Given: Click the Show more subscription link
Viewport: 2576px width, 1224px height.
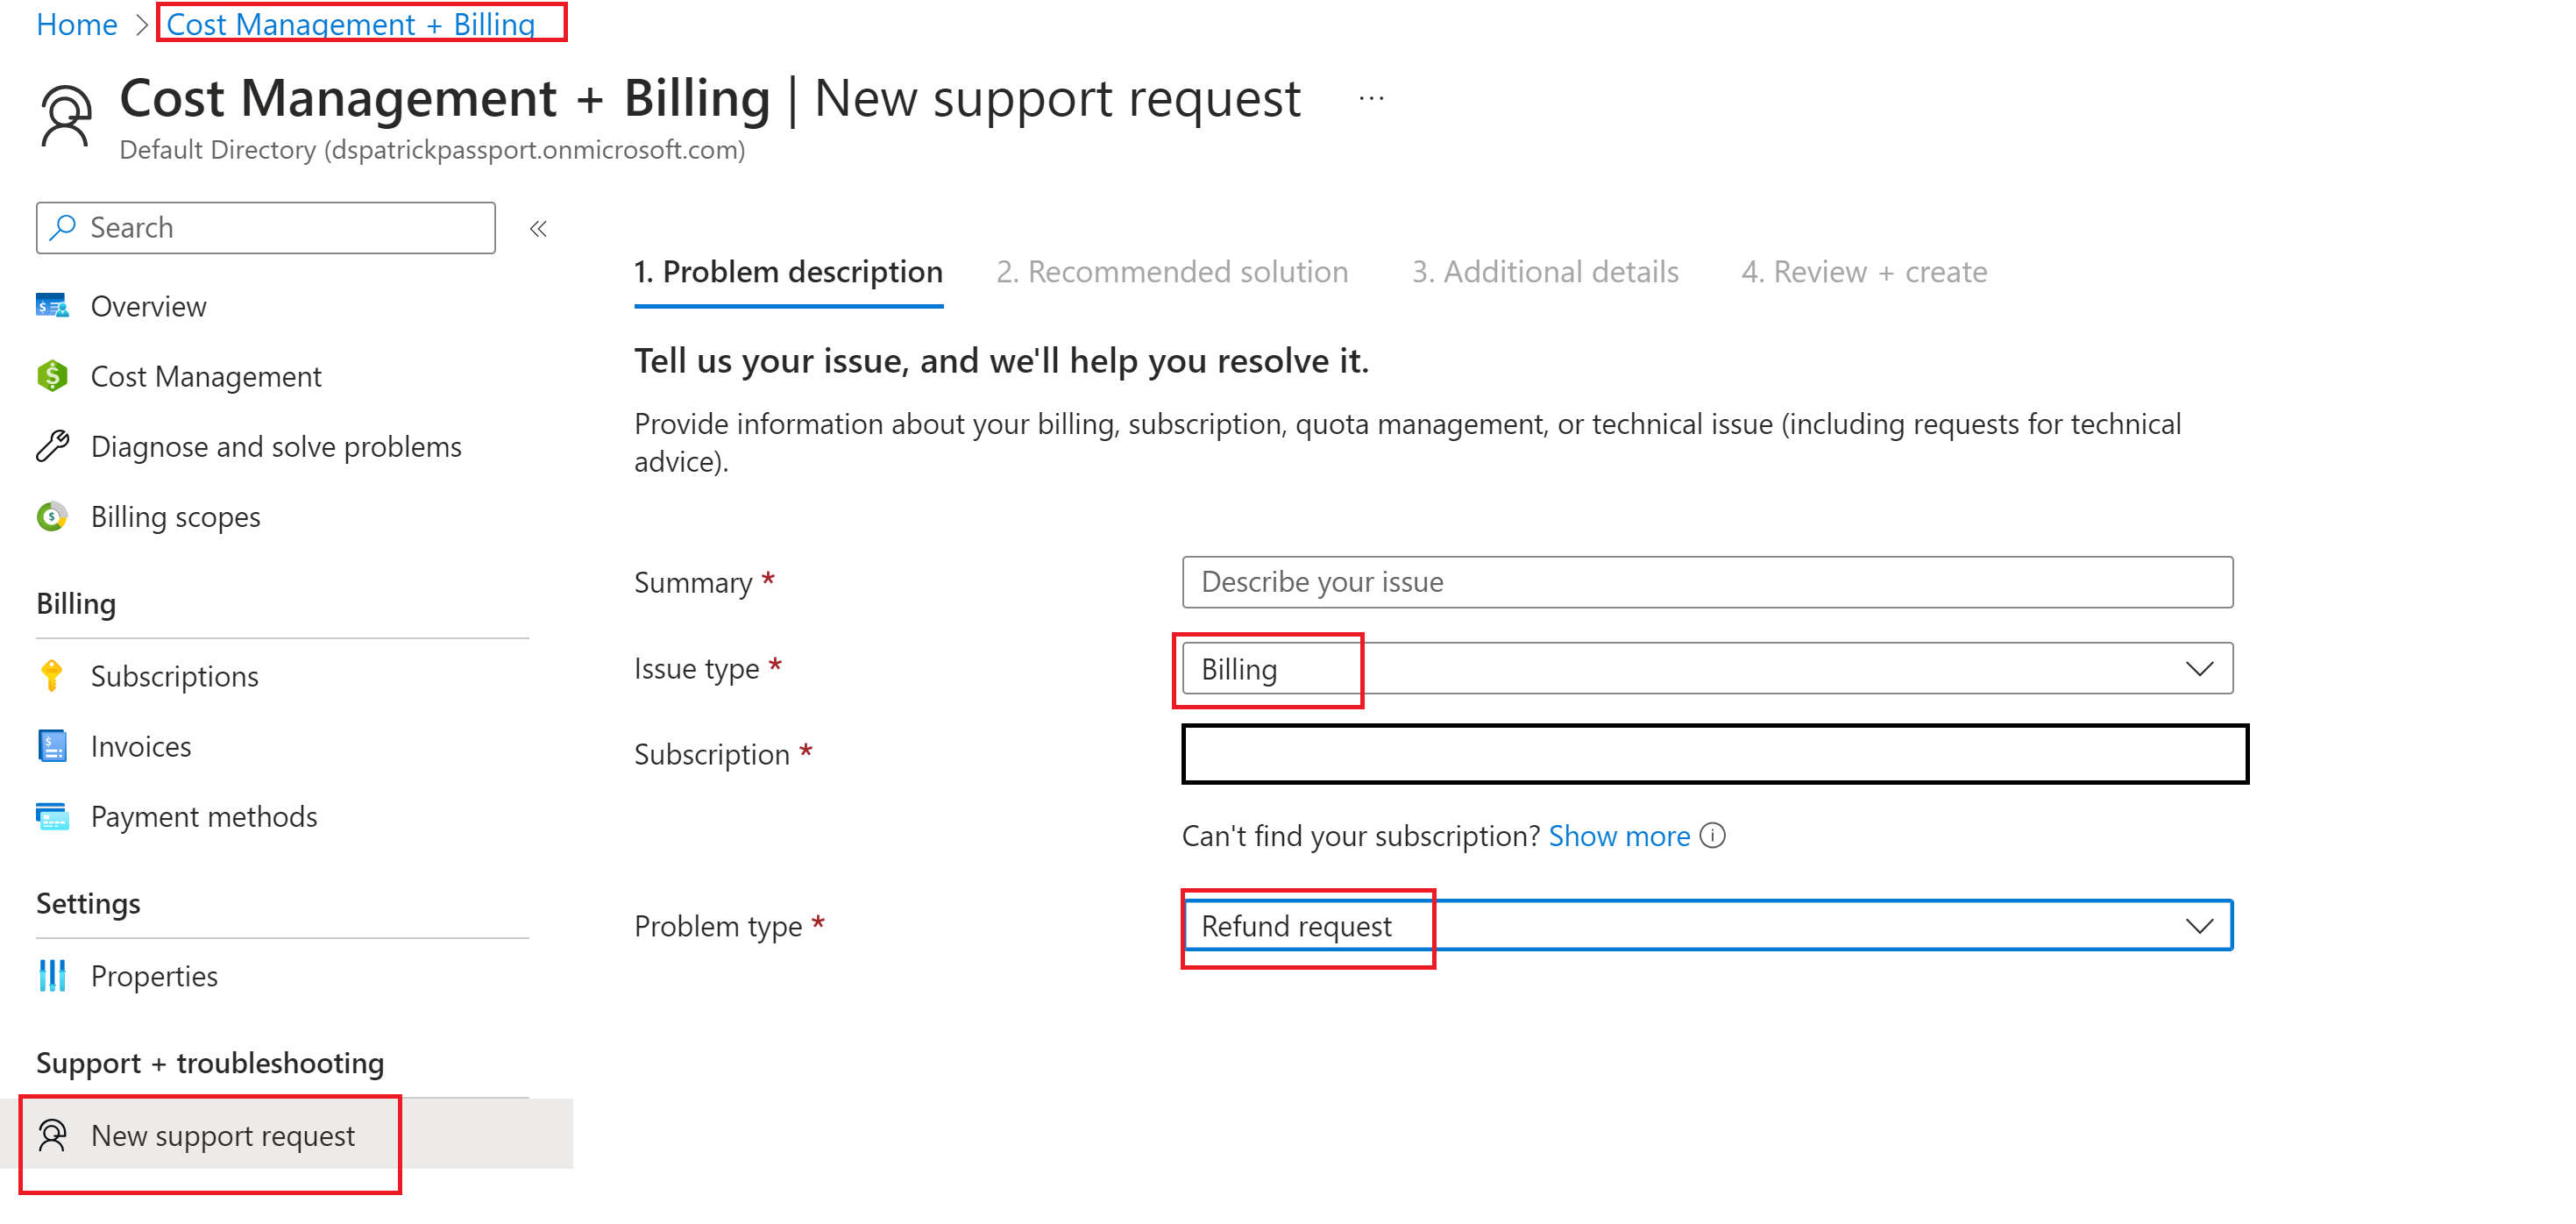Looking at the screenshot, I should pos(1618,836).
